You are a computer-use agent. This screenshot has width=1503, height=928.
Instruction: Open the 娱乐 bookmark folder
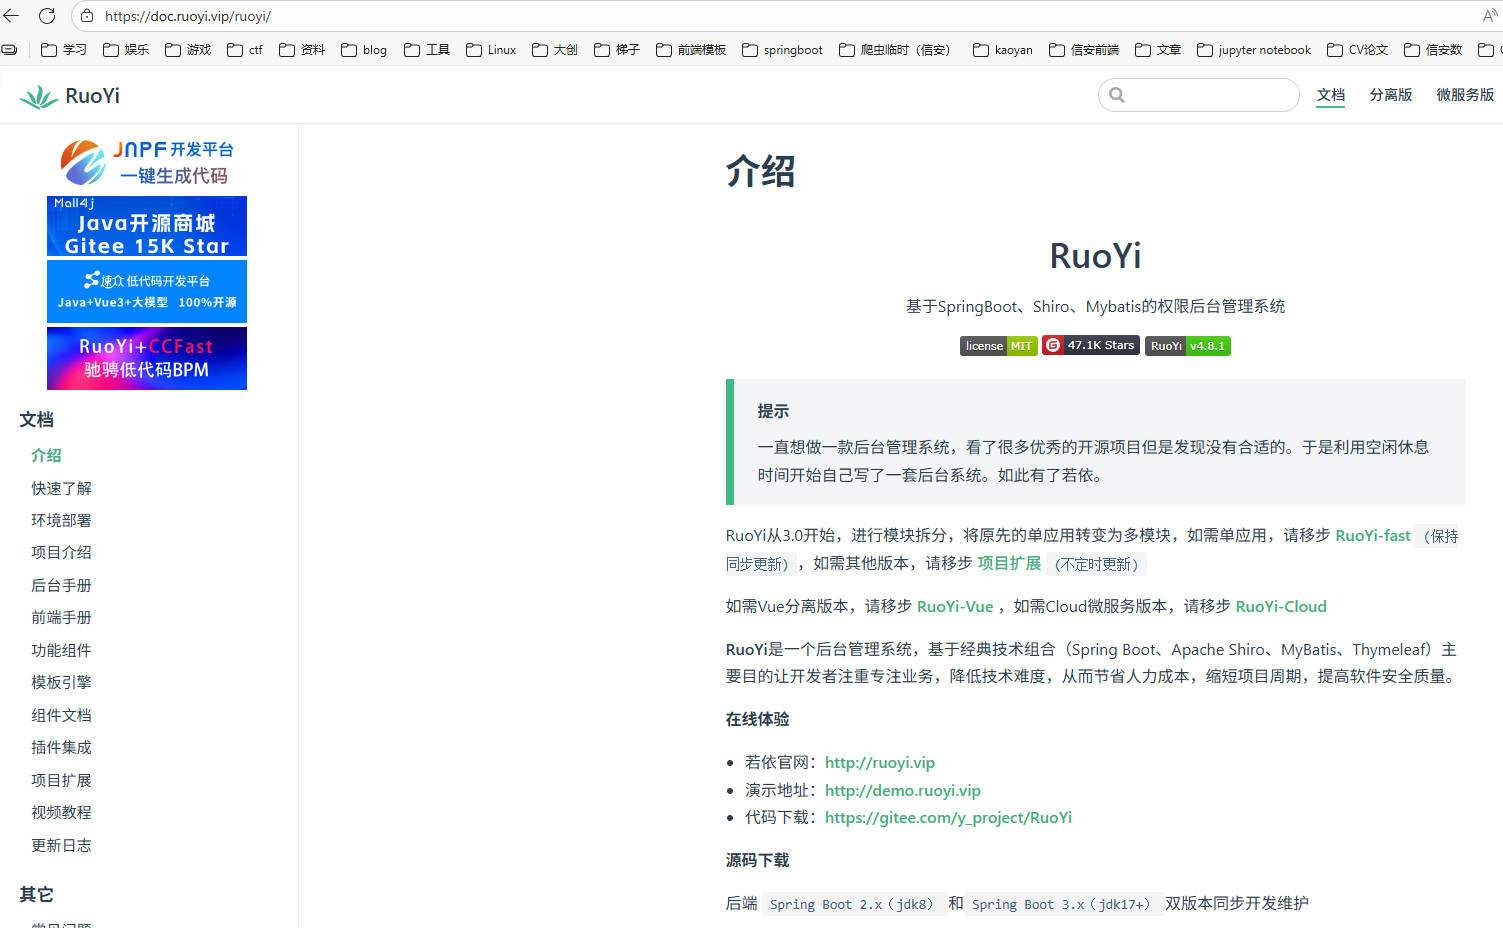click(126, 50)
